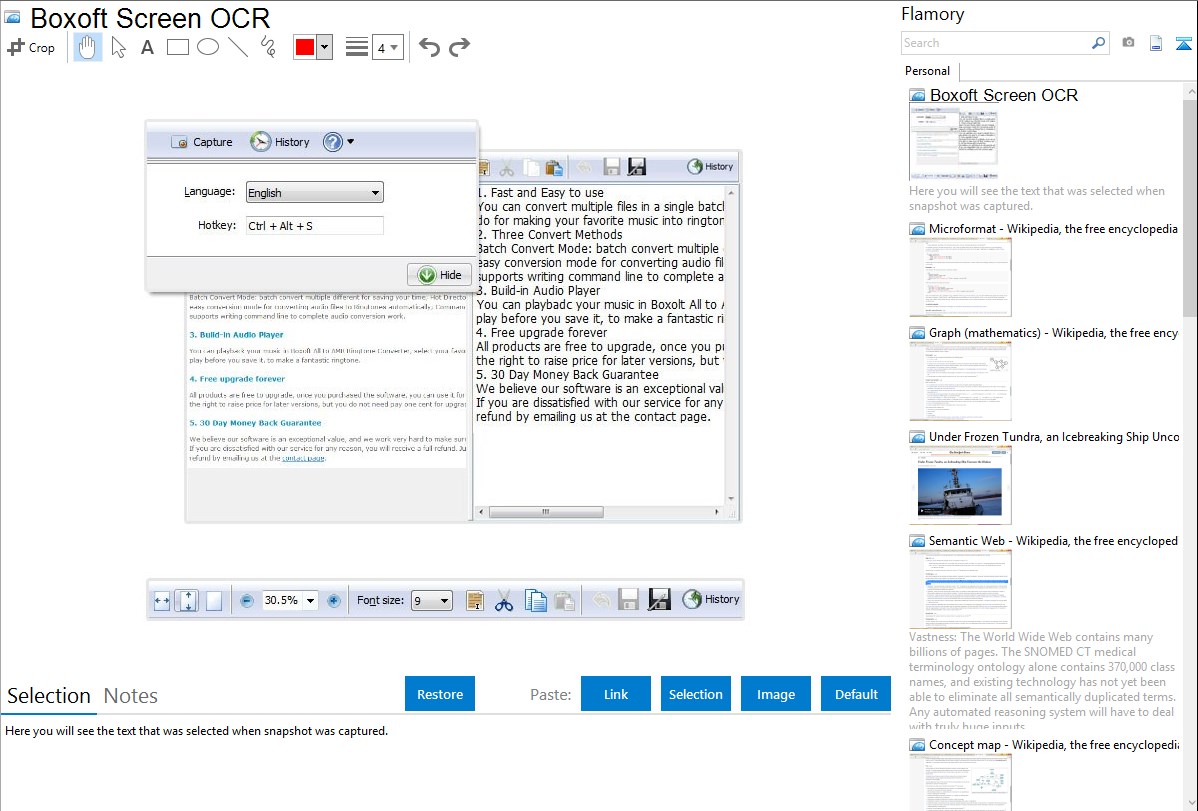Click the save-as icon in bottom toolbar
Screen dimensions: 1198x811
coord(659,599)
